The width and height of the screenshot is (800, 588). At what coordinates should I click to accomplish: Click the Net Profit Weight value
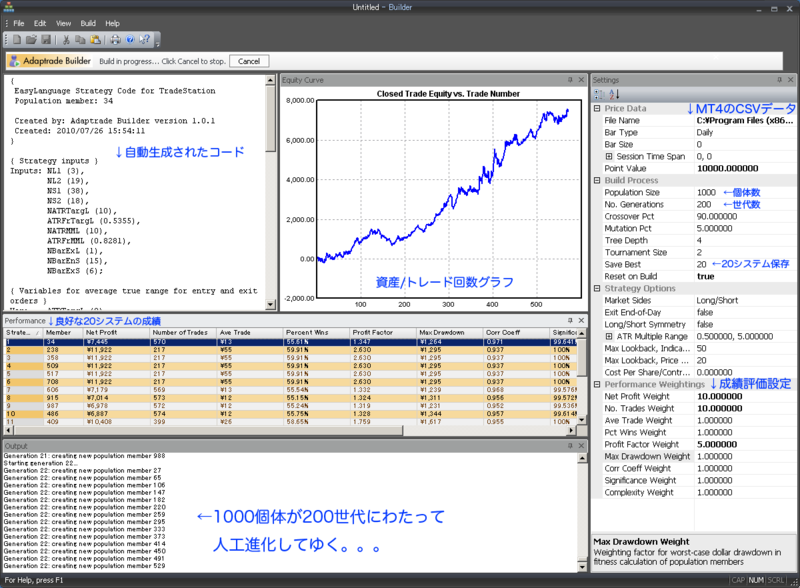[x=719, y=397]
